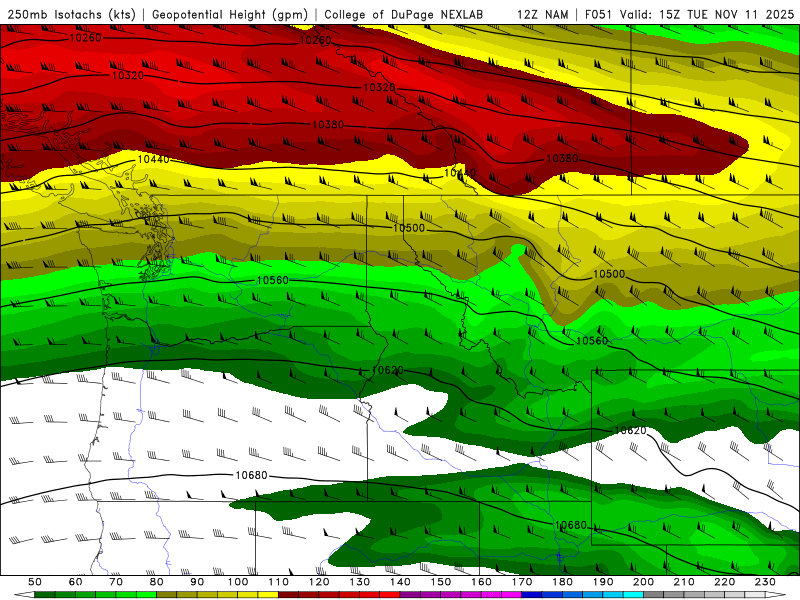
Task: Click the "250mb Isotachs (kts)" title text
Action: tap(71, 14)
